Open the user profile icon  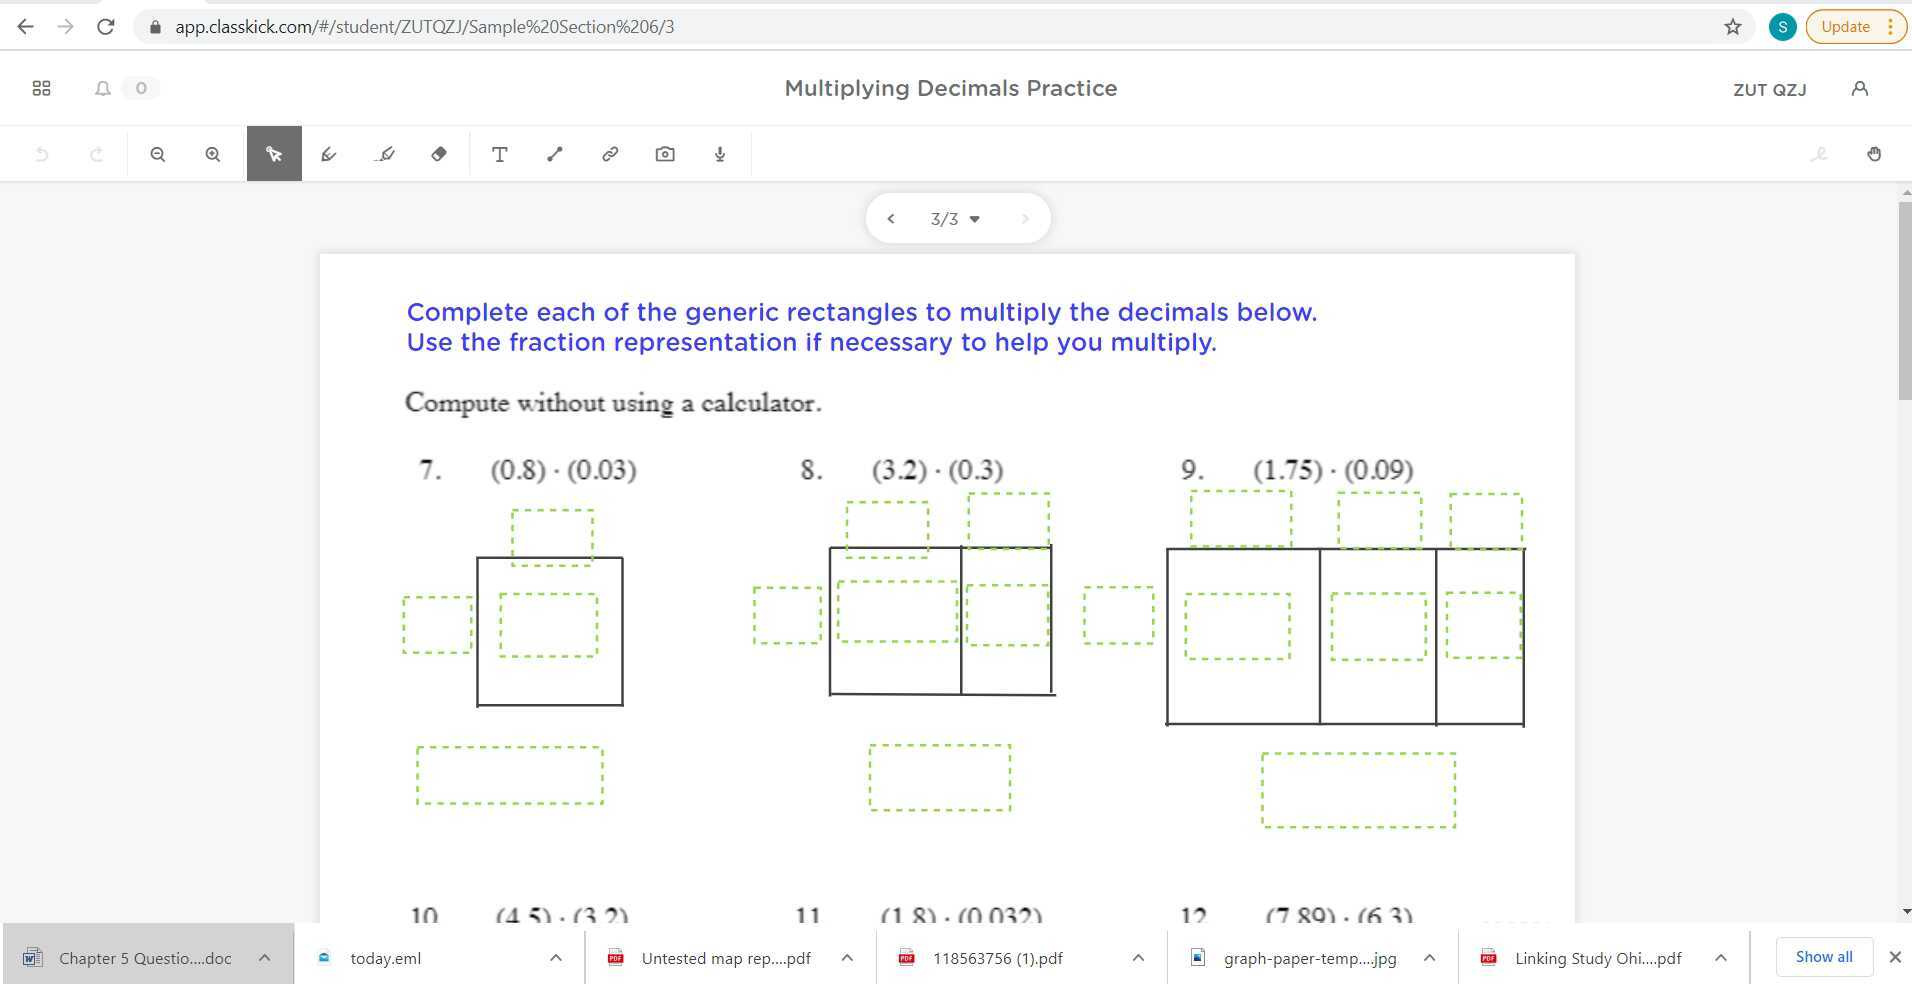pyautogui.click(x=1860, y=88)
